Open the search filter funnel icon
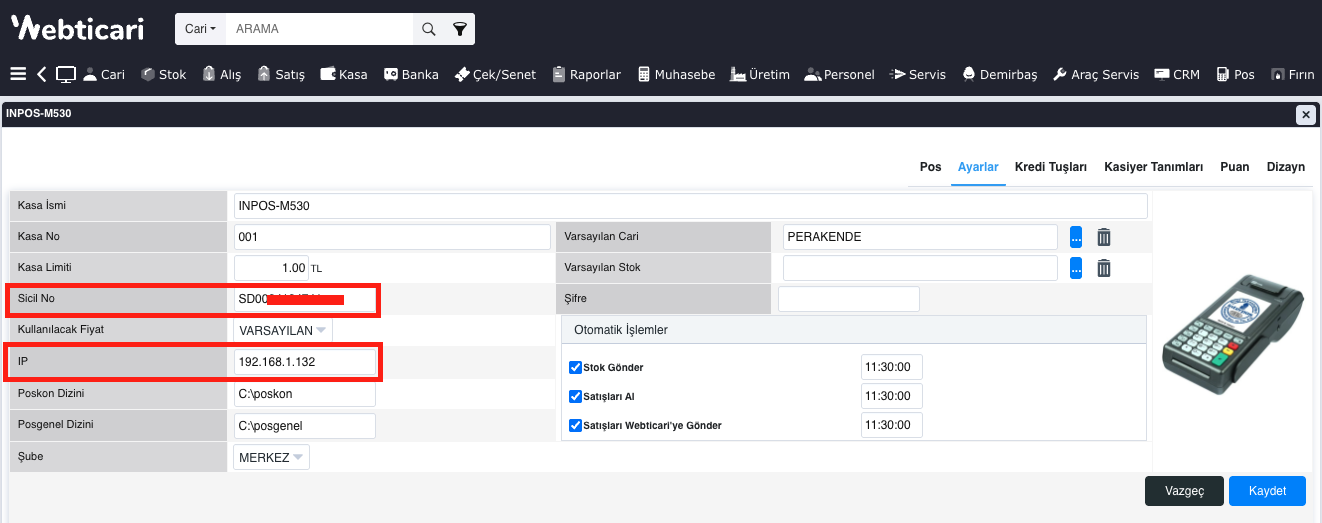This screenshot has width=1322, height=523. coord(459,29)
